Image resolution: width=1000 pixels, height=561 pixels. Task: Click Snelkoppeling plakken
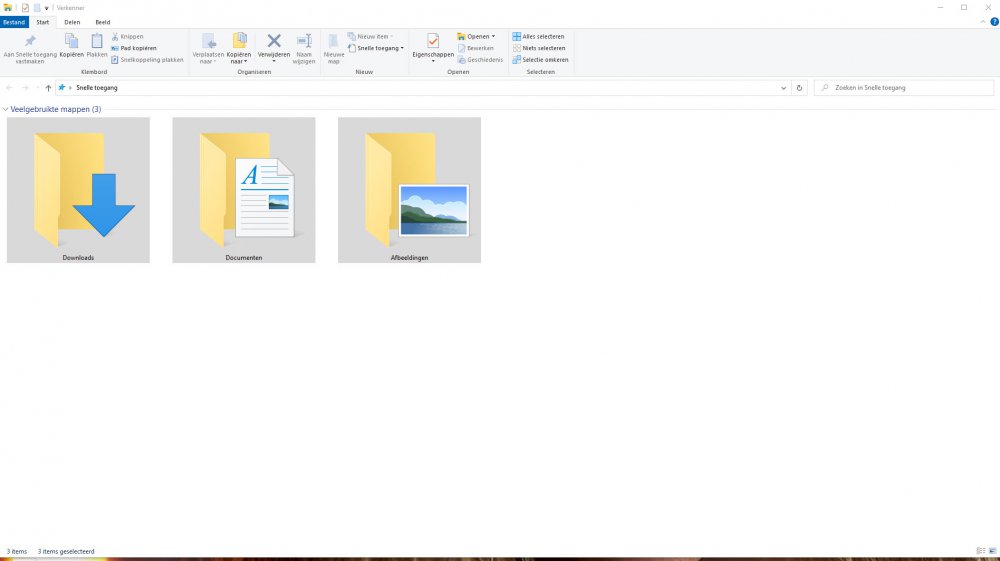[147, 59]
